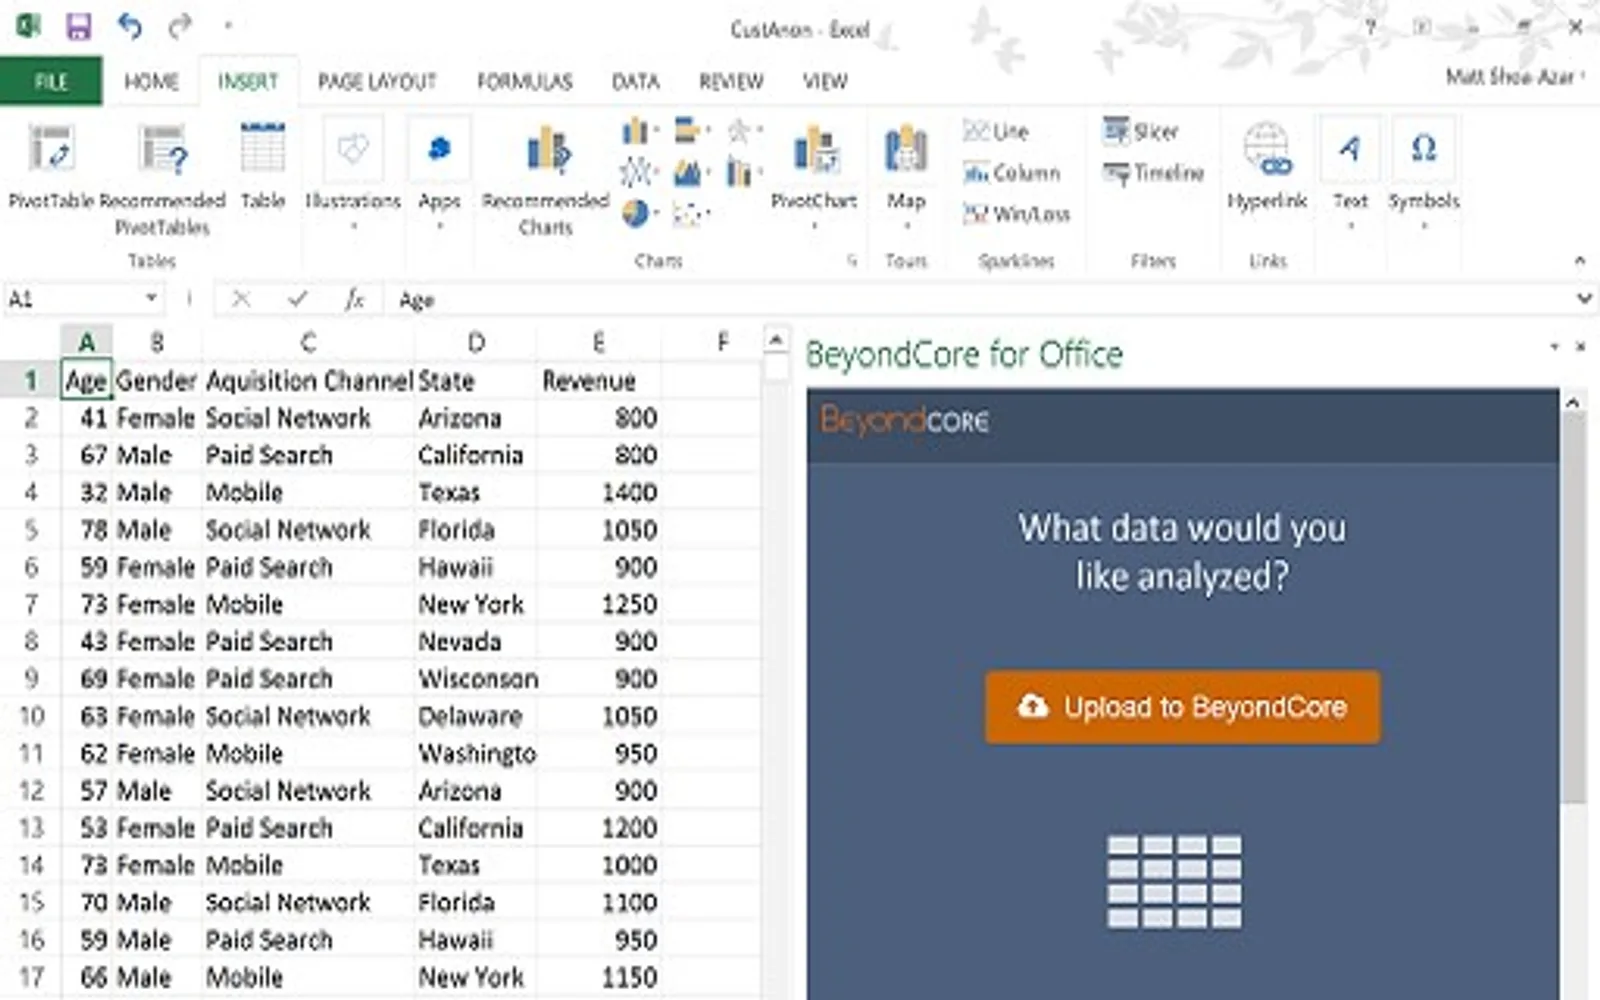Click the Insert Function fx button
The image size is (1600, 1000).
[x=354, y=299]
